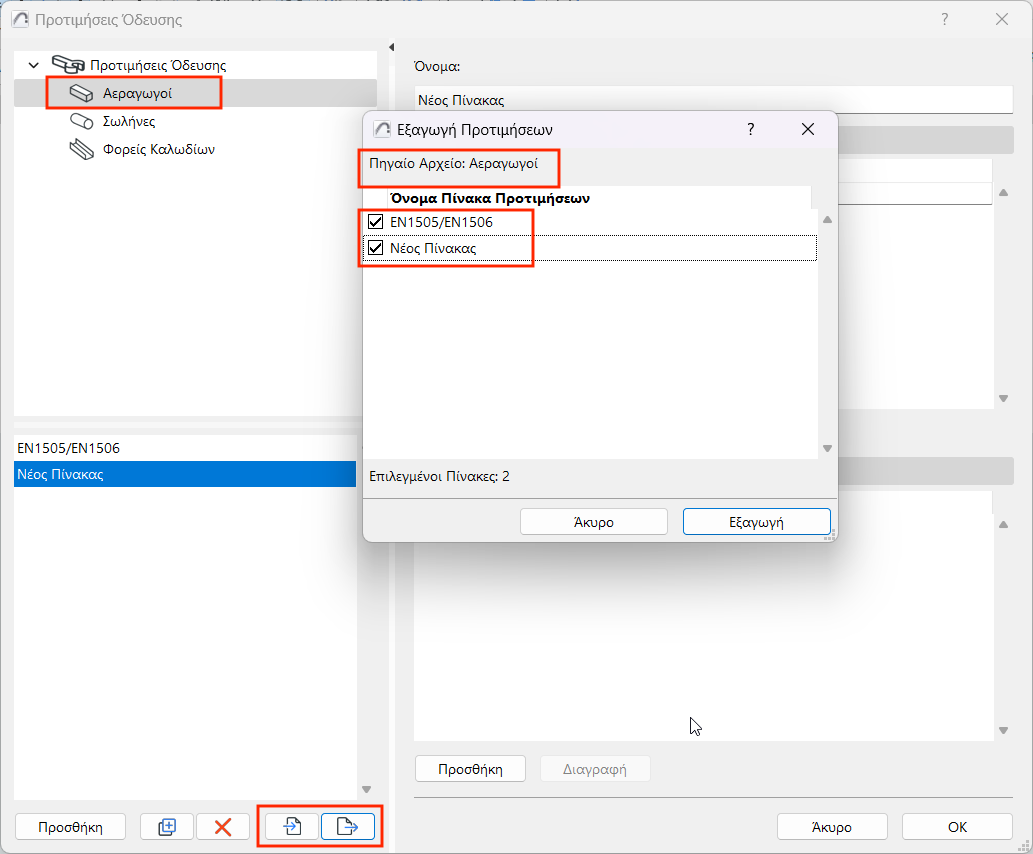Image resolution: width=1033 pixels, height=854 pixels.
Task: Confirm the main dialog with OK
Action: tap(957, 826)
